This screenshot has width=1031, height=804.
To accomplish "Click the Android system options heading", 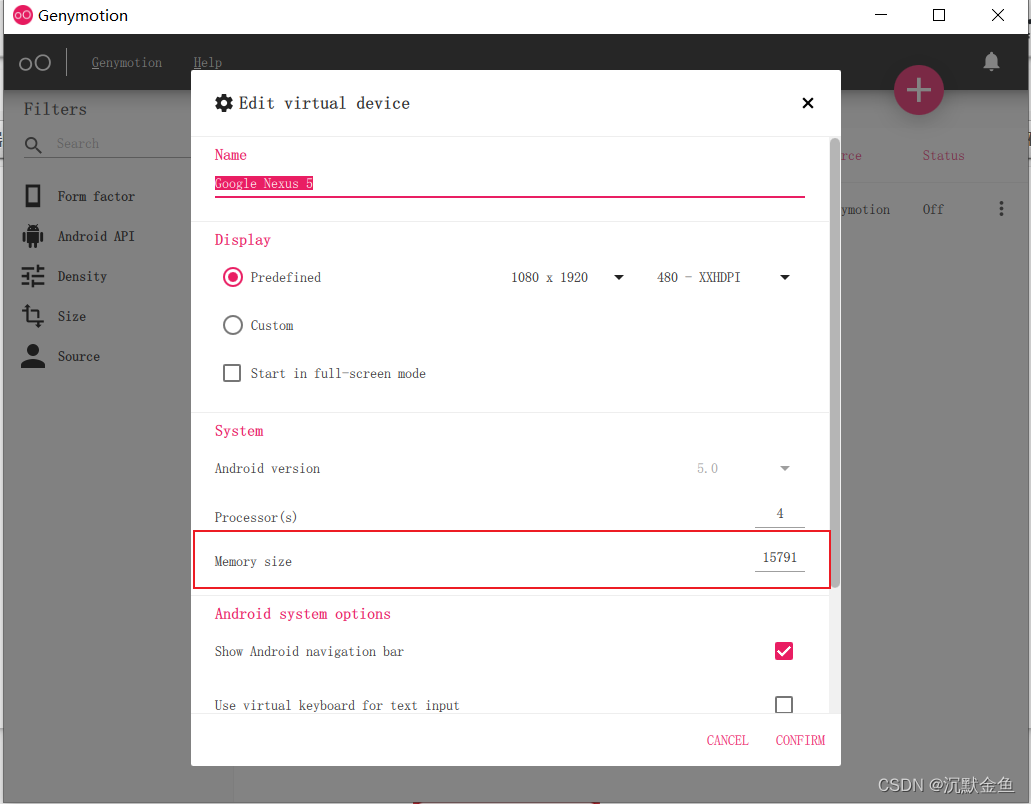I will (302, 614).
